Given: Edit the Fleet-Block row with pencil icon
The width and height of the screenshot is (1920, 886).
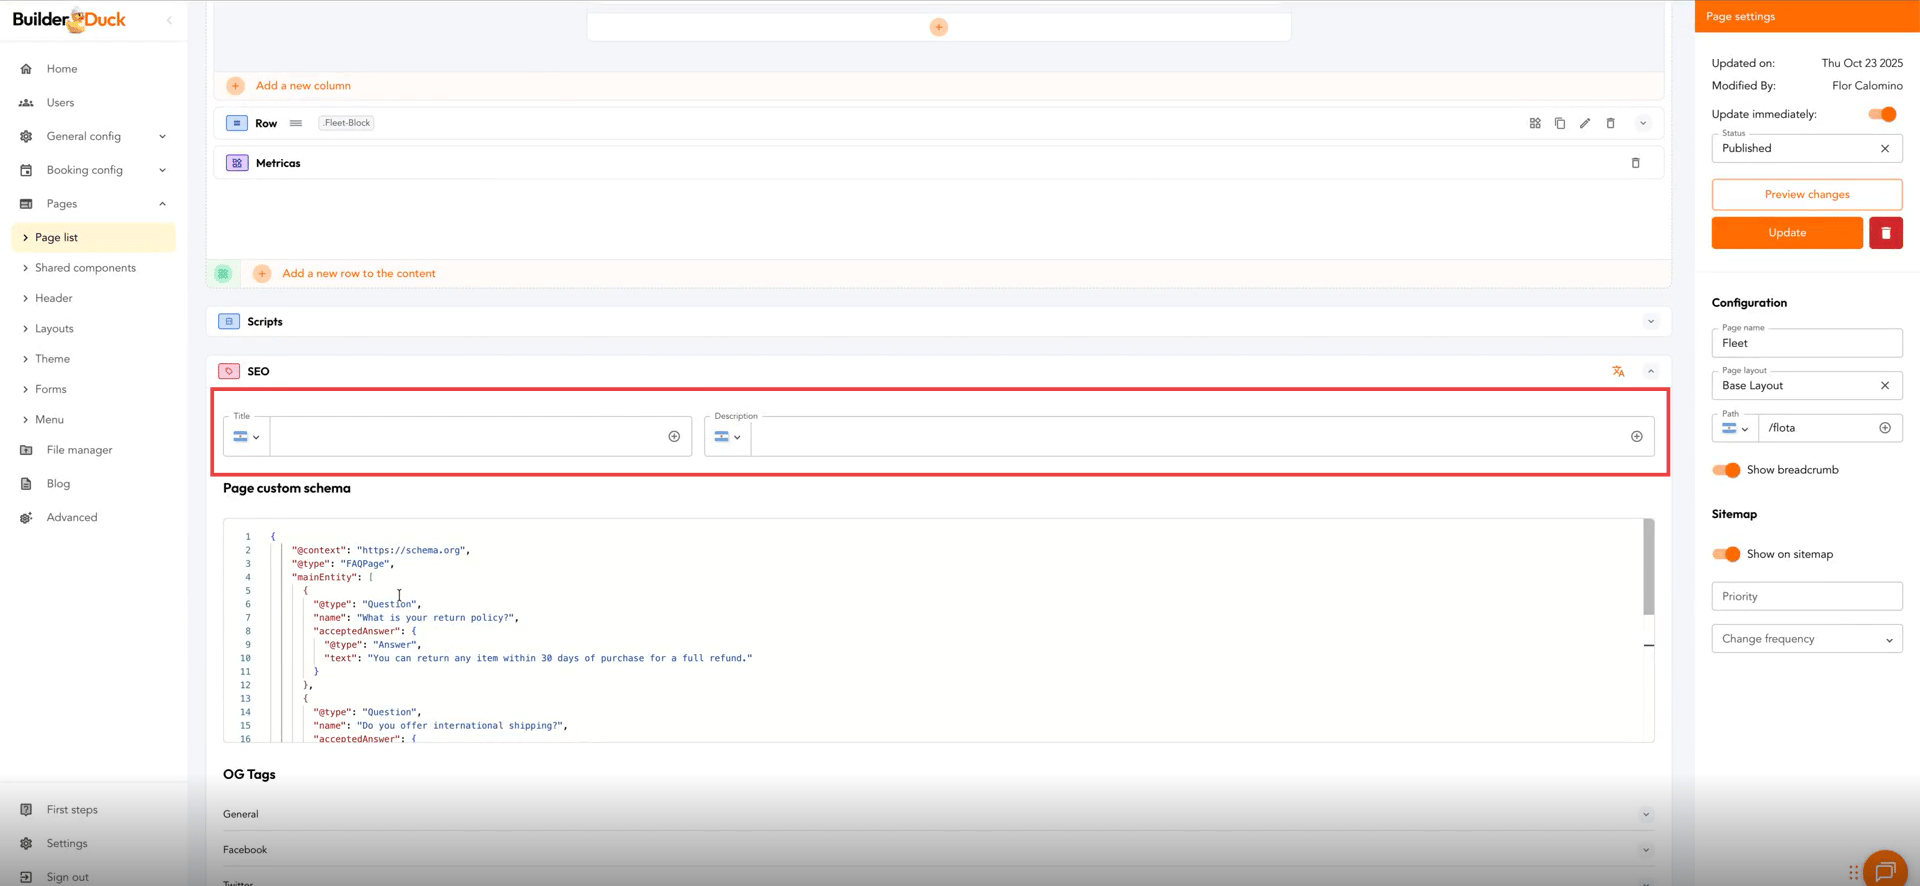Looking at the screenshot, I should coord(1585,123).
